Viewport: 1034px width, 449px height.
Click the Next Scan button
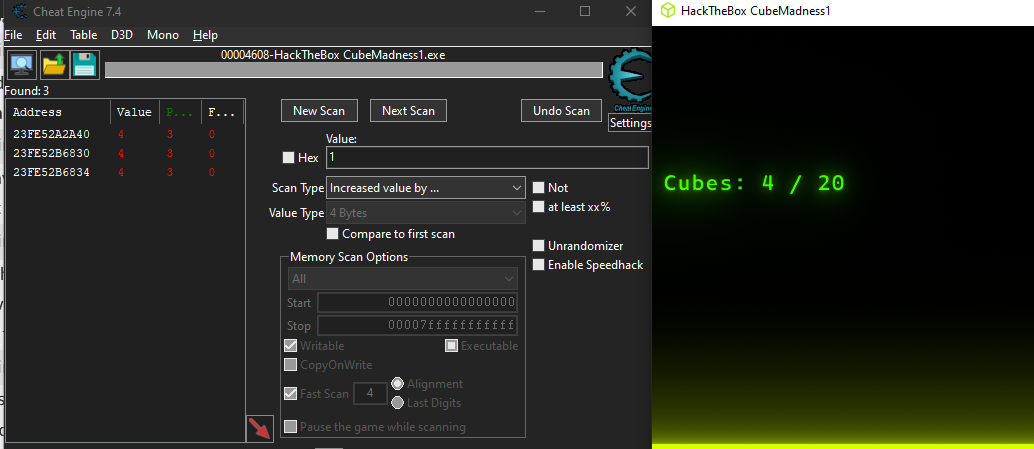pos(408,111)
